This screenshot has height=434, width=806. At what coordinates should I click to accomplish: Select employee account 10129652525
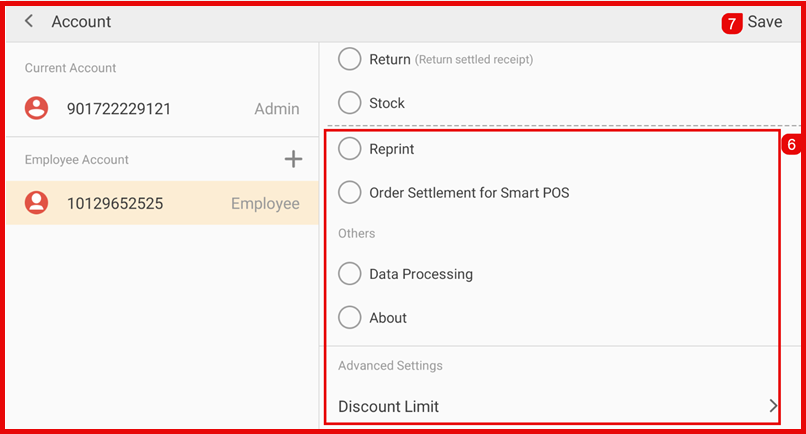(x=115, y=204)
